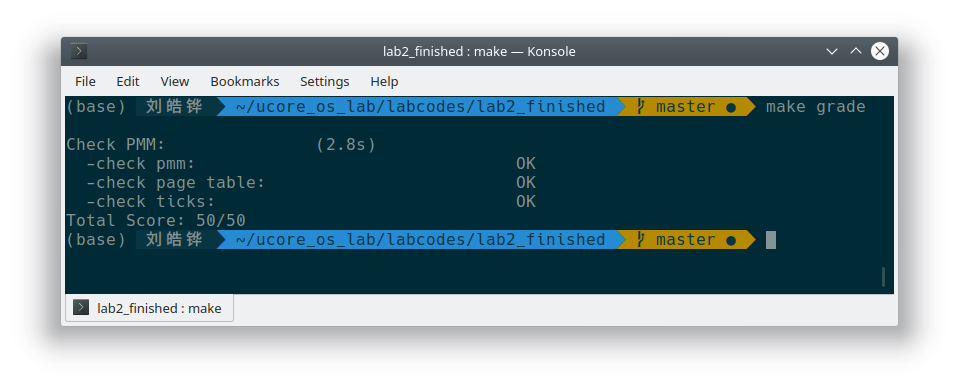Click the '(2.8s)' timing text
This screenshot has height=387, width=959.
346,145
